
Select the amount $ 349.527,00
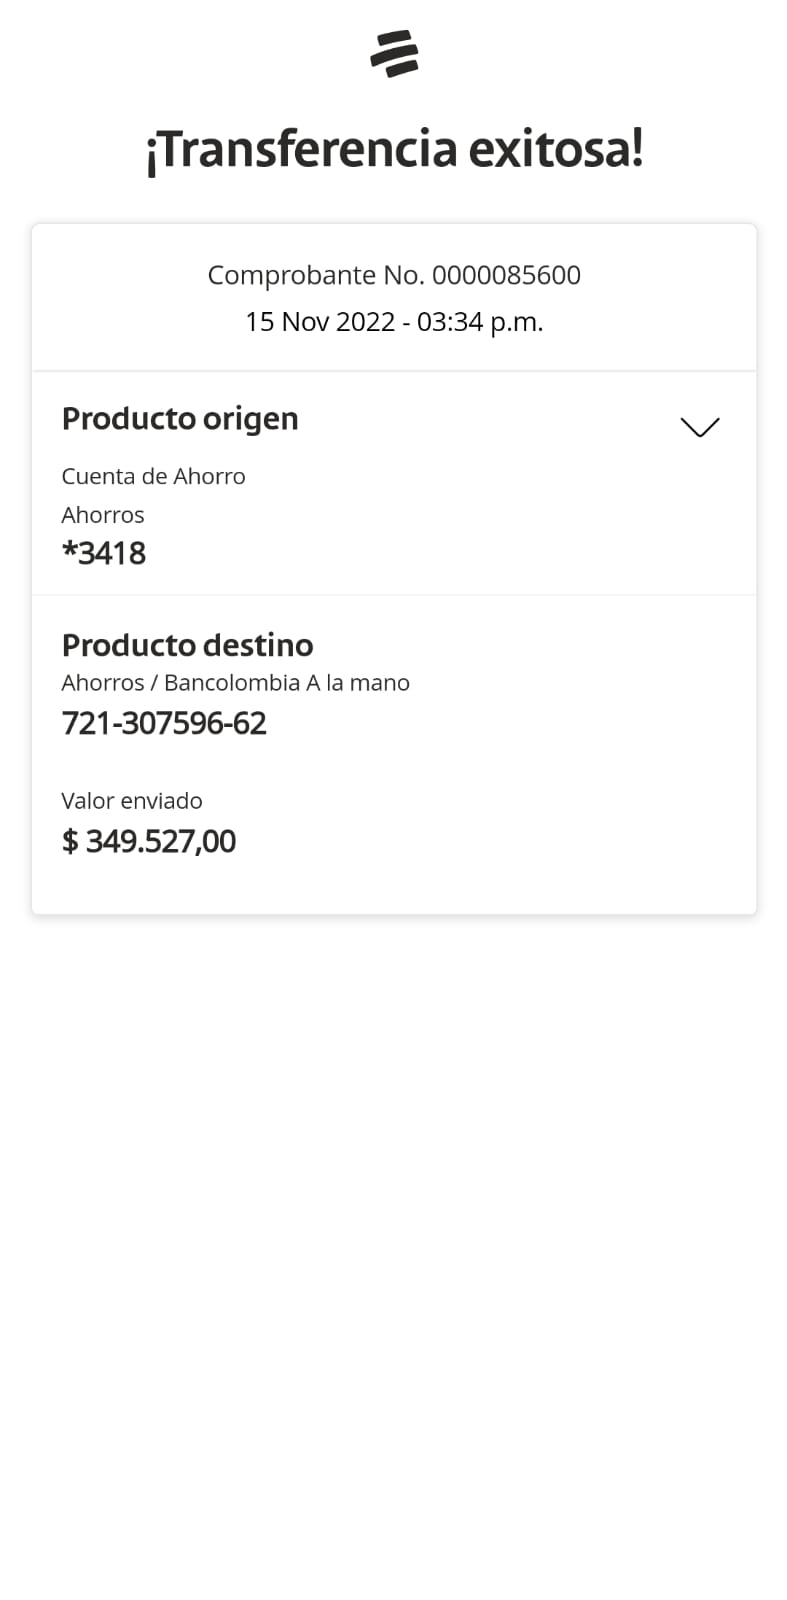(x=149, y=841)
